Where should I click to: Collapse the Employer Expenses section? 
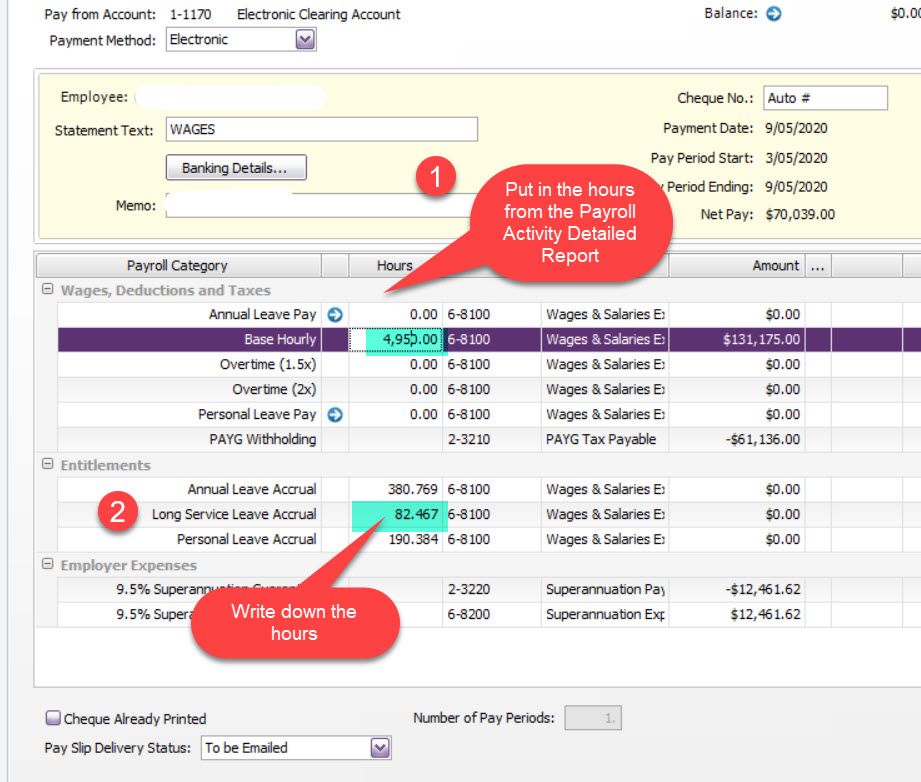pos(47,565)
